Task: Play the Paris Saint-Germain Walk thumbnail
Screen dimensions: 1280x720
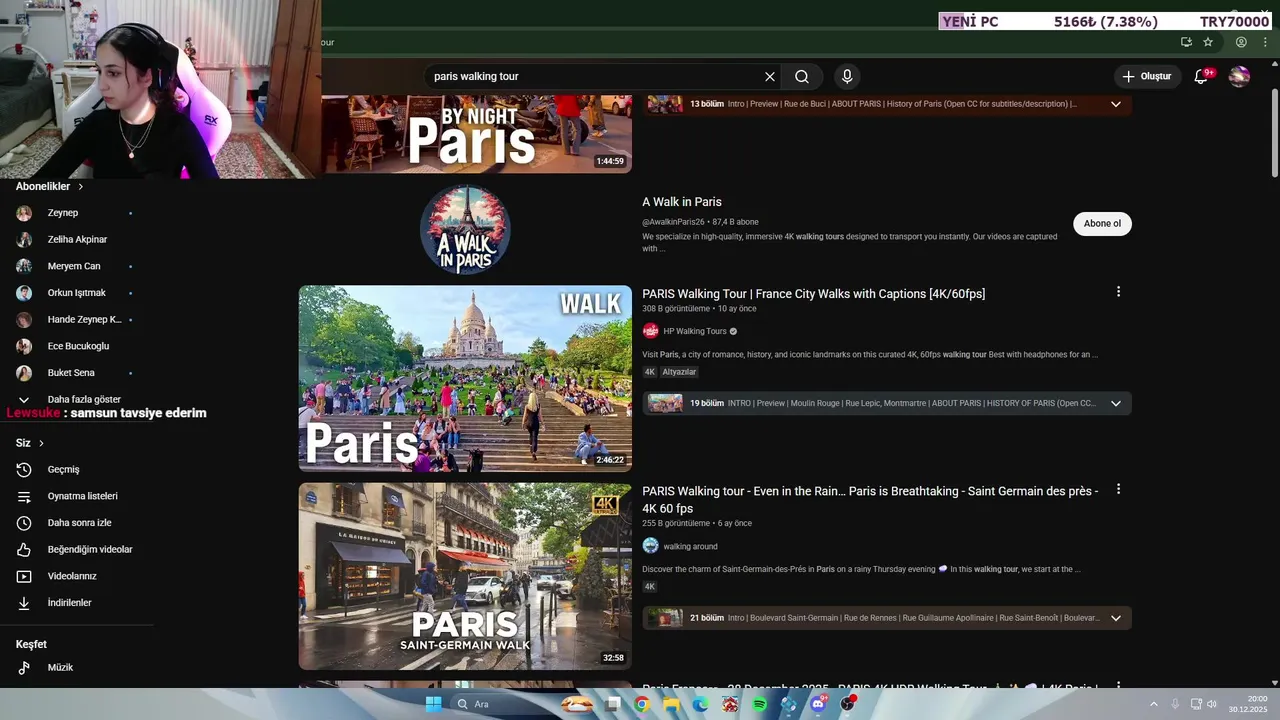Action: tap(465, 576)
